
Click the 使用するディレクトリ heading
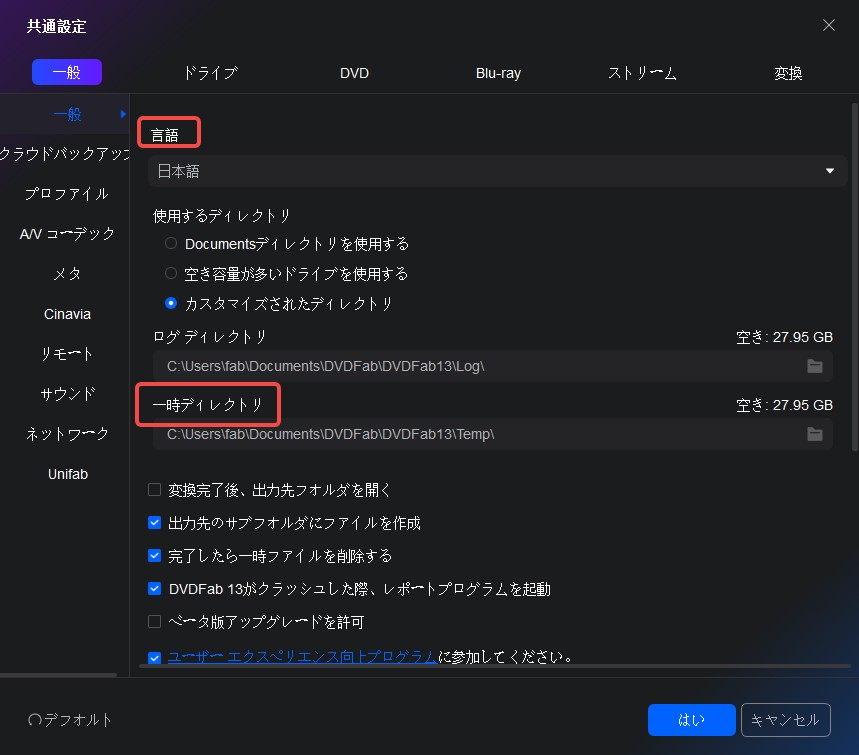(x=221, y=216)
